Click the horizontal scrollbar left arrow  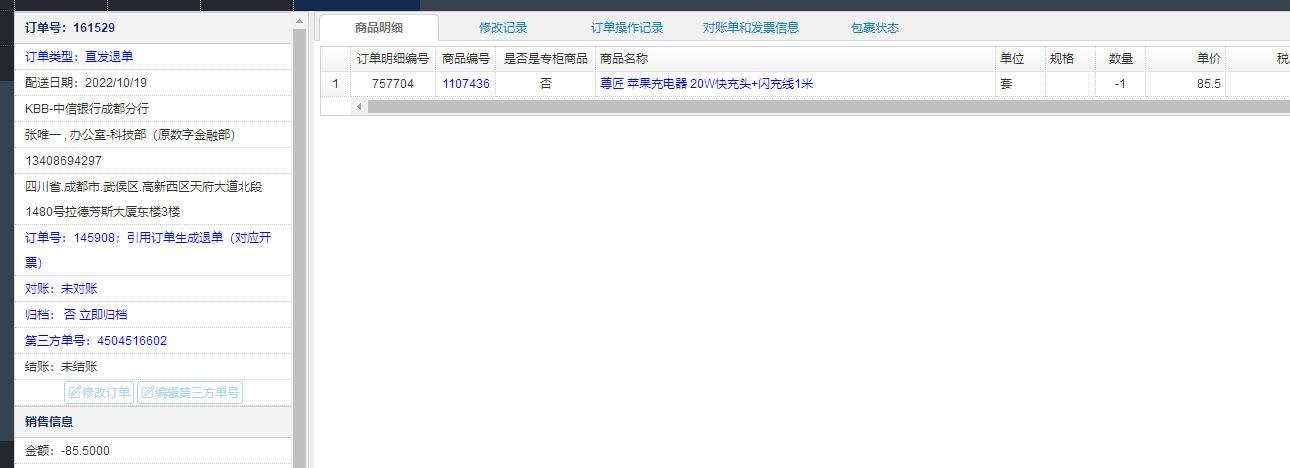click(x=359, y=106)
